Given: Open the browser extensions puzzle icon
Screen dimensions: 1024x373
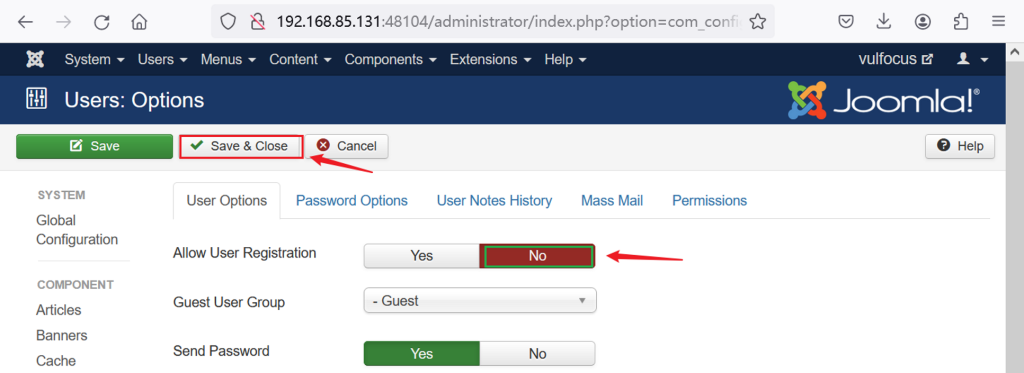Looking at the screenshot, I should point(961,22).
